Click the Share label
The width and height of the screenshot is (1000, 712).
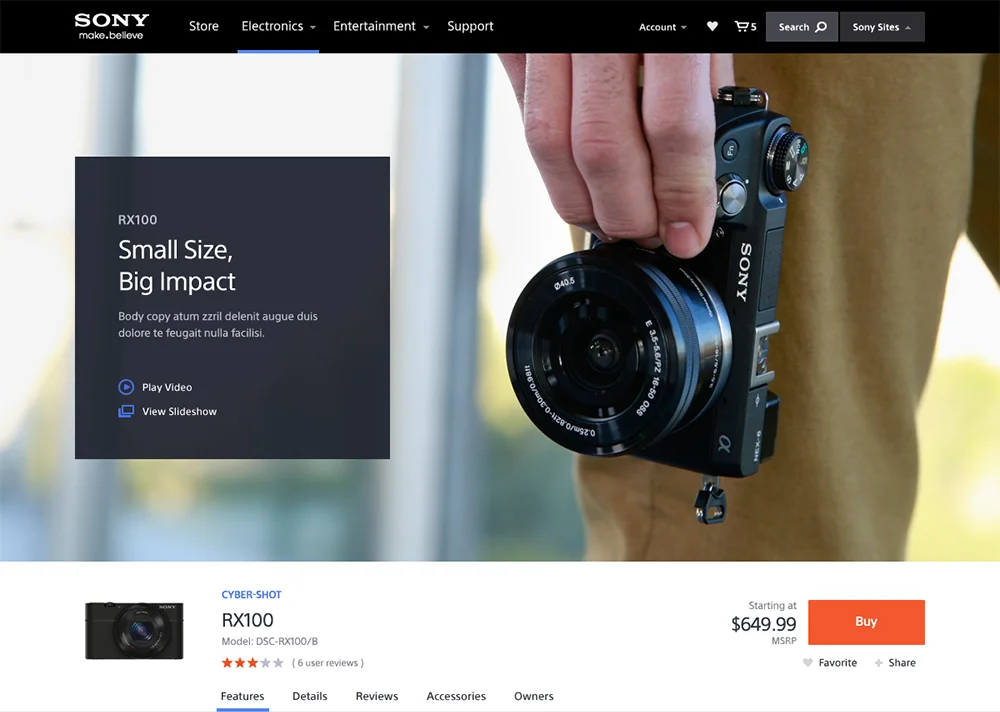click(902, 663)
